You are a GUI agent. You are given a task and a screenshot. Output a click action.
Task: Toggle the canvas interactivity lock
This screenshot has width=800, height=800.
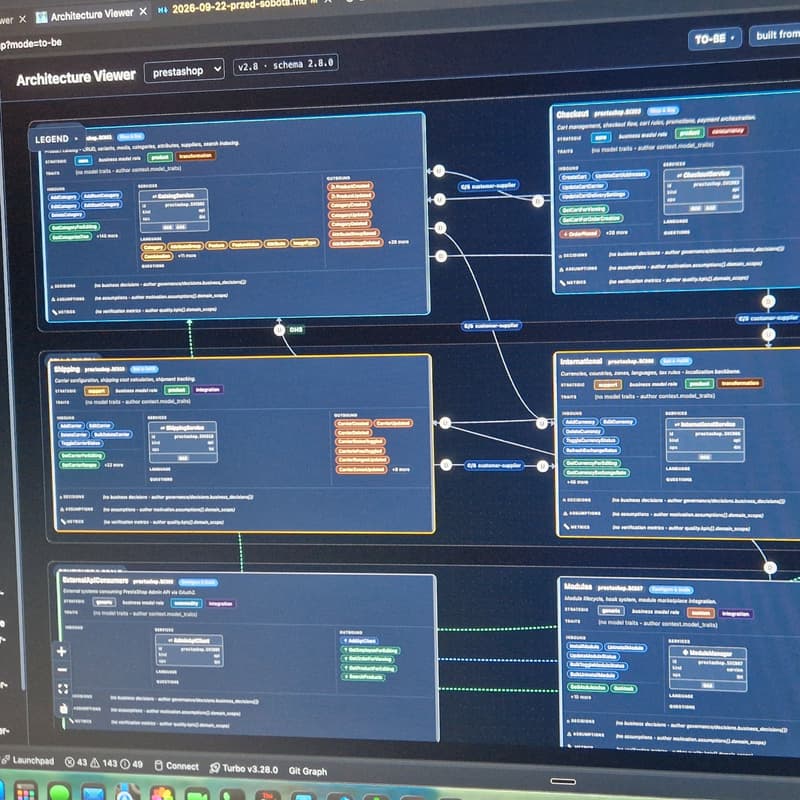[64, 708]
